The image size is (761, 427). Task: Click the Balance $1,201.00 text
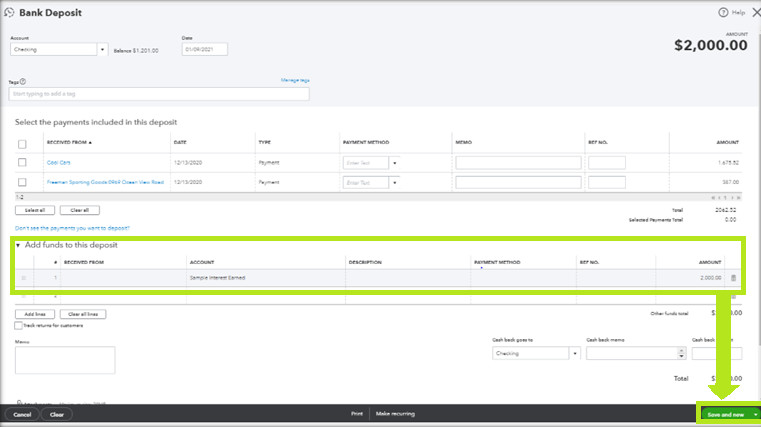136,50
